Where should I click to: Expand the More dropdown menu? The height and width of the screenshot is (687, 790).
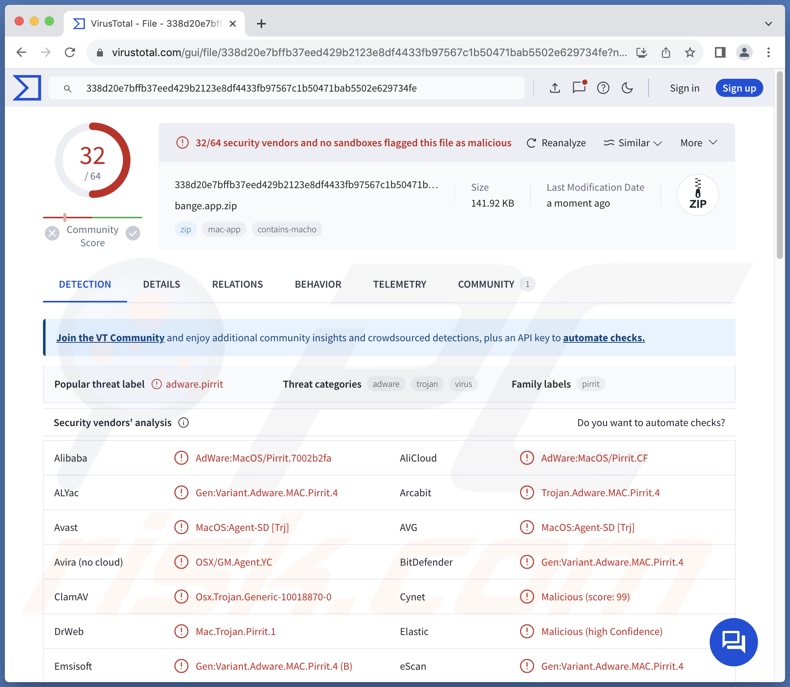[698, 143]
